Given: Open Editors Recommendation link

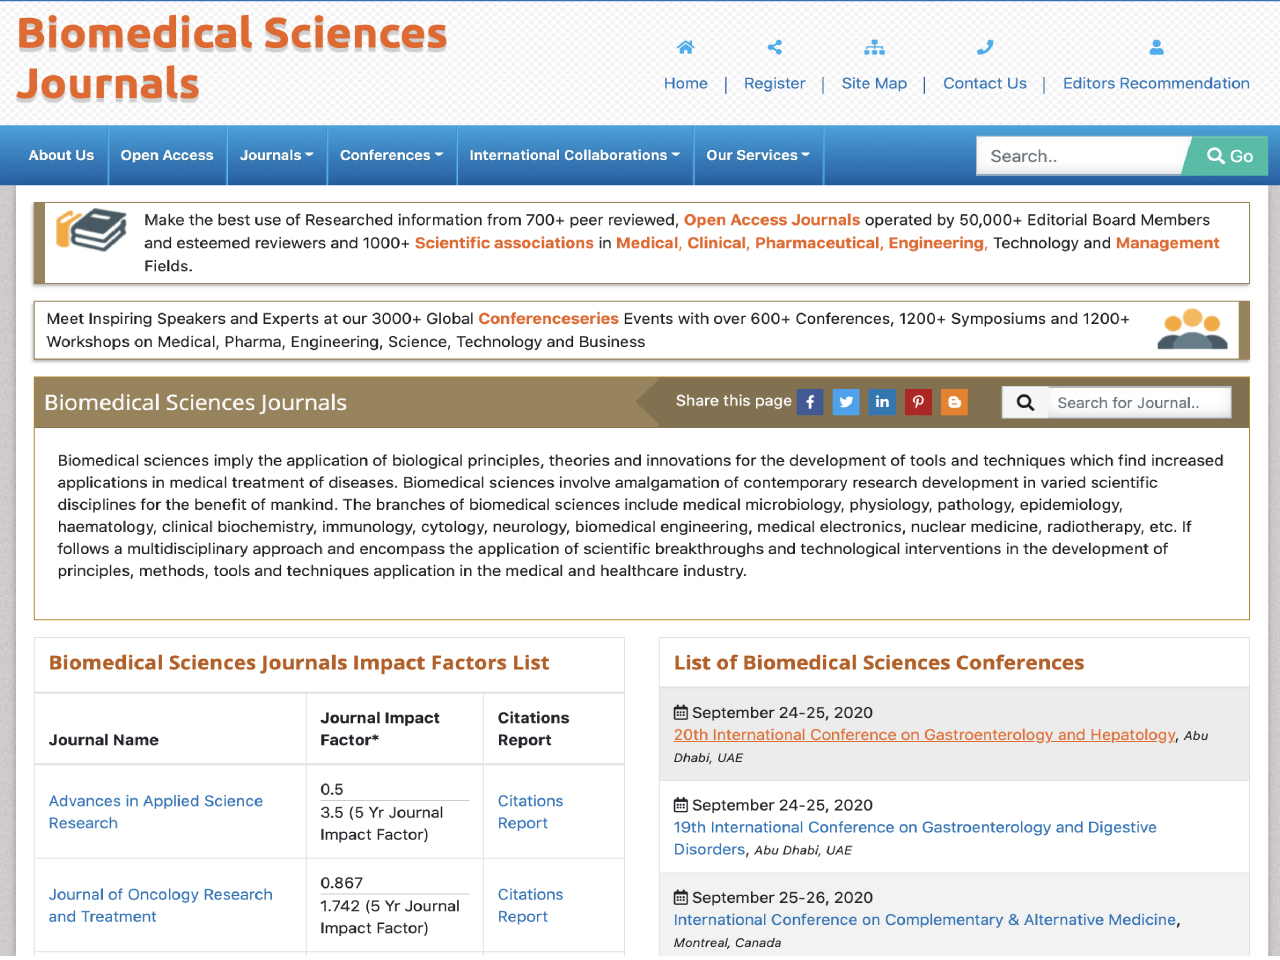Looking at the screenshot, I should pos(1156,84).
